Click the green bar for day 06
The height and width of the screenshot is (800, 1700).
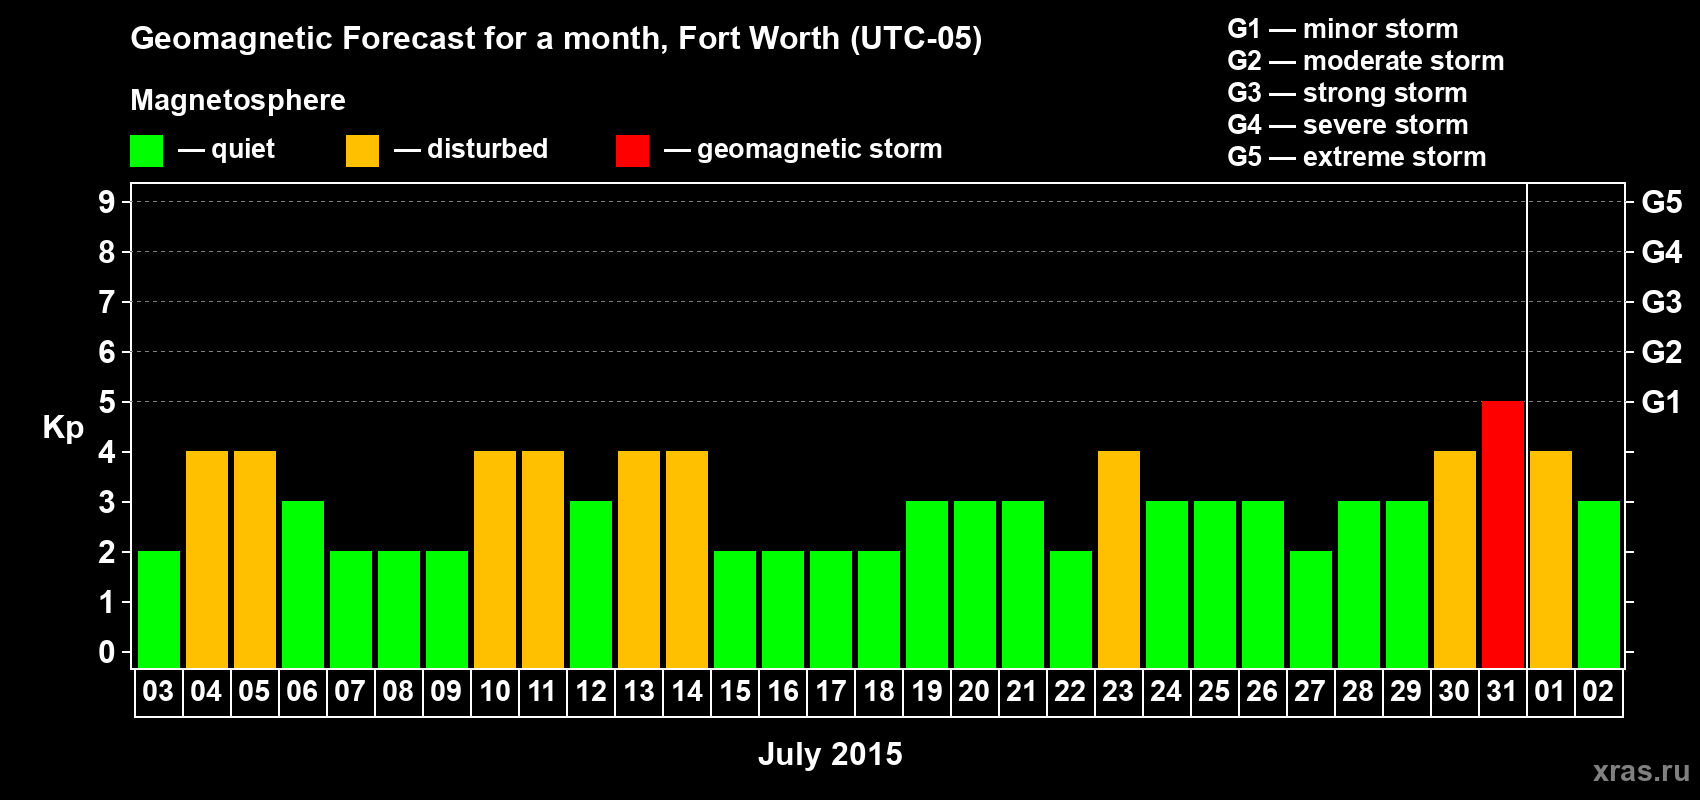[303, 584]
